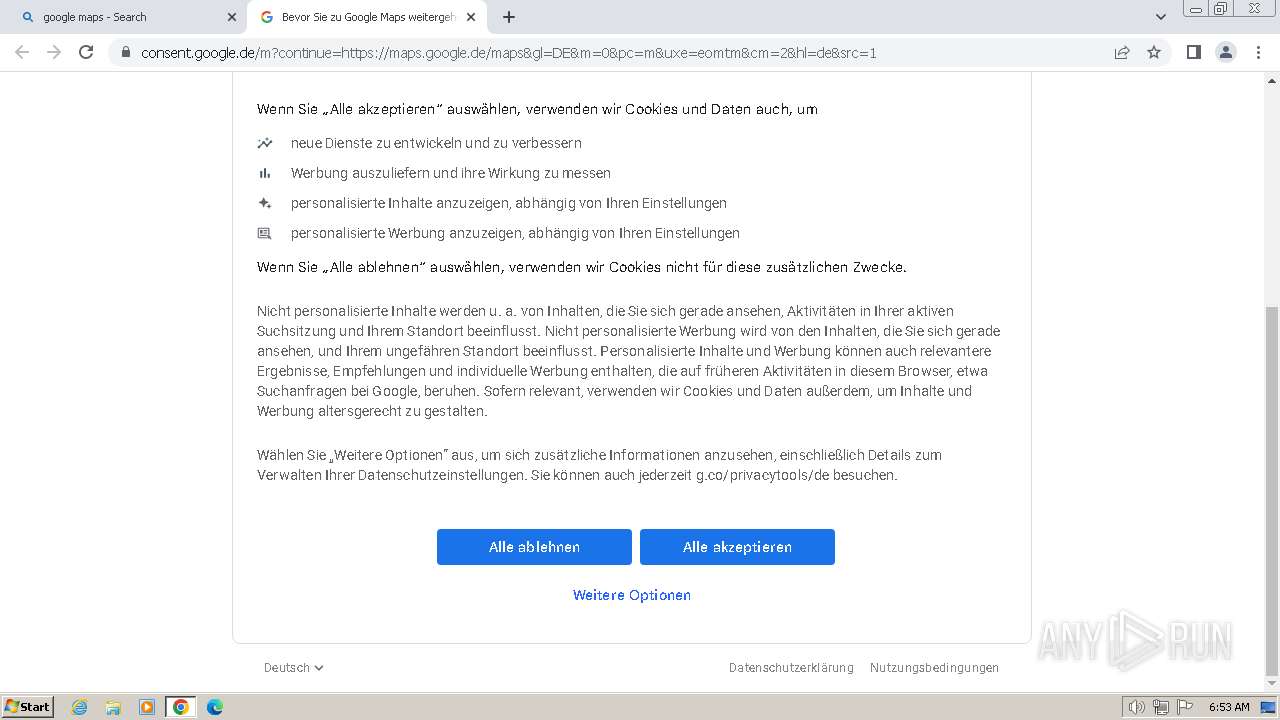The width and height of the screenshot is (1280, 720).
Task: Open Weitere Optionen link
Action: [632, 595]
